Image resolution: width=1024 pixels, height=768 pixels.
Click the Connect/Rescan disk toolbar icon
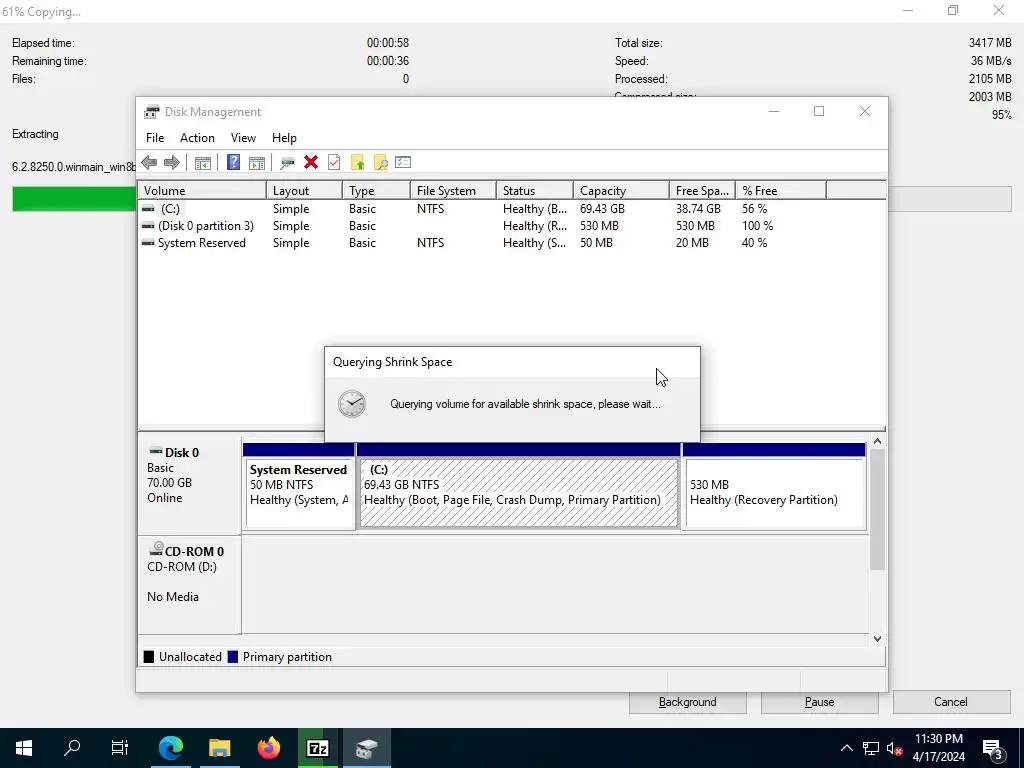click(287, 163)
